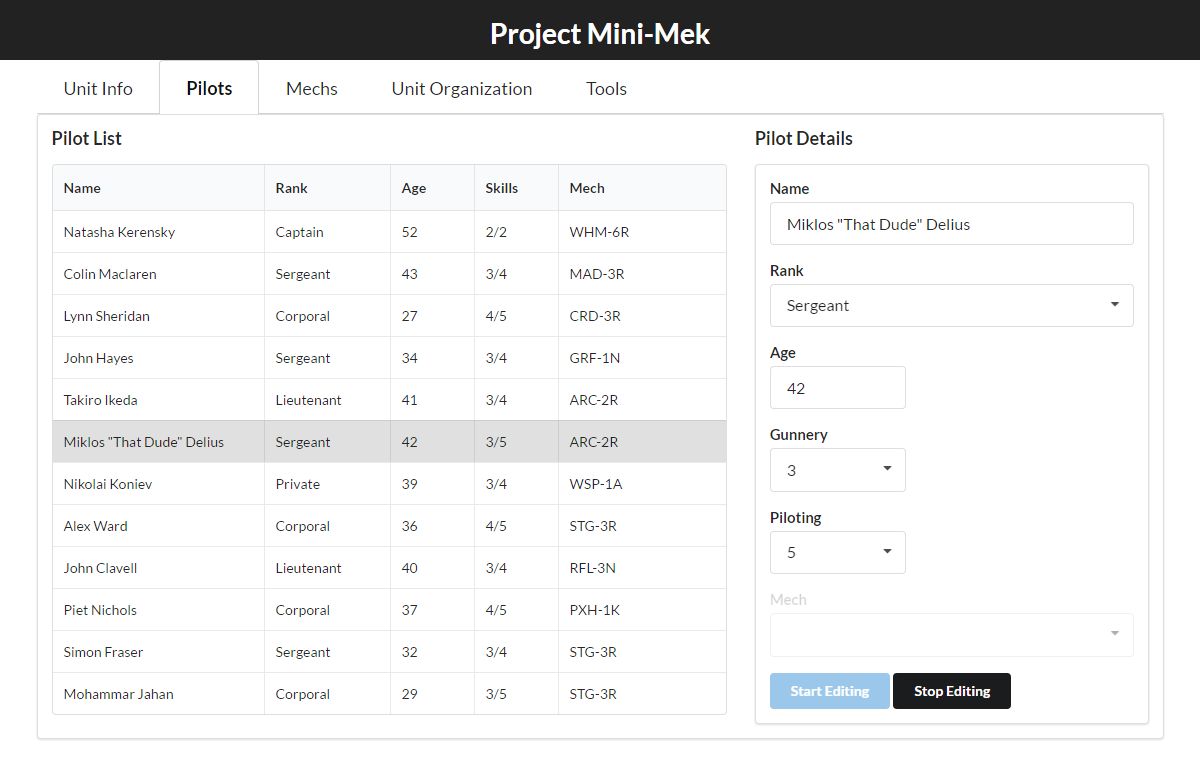Click the MAD-3R mech cell
This screenshot has width=1200, height=760.
(x=643, y=274)
